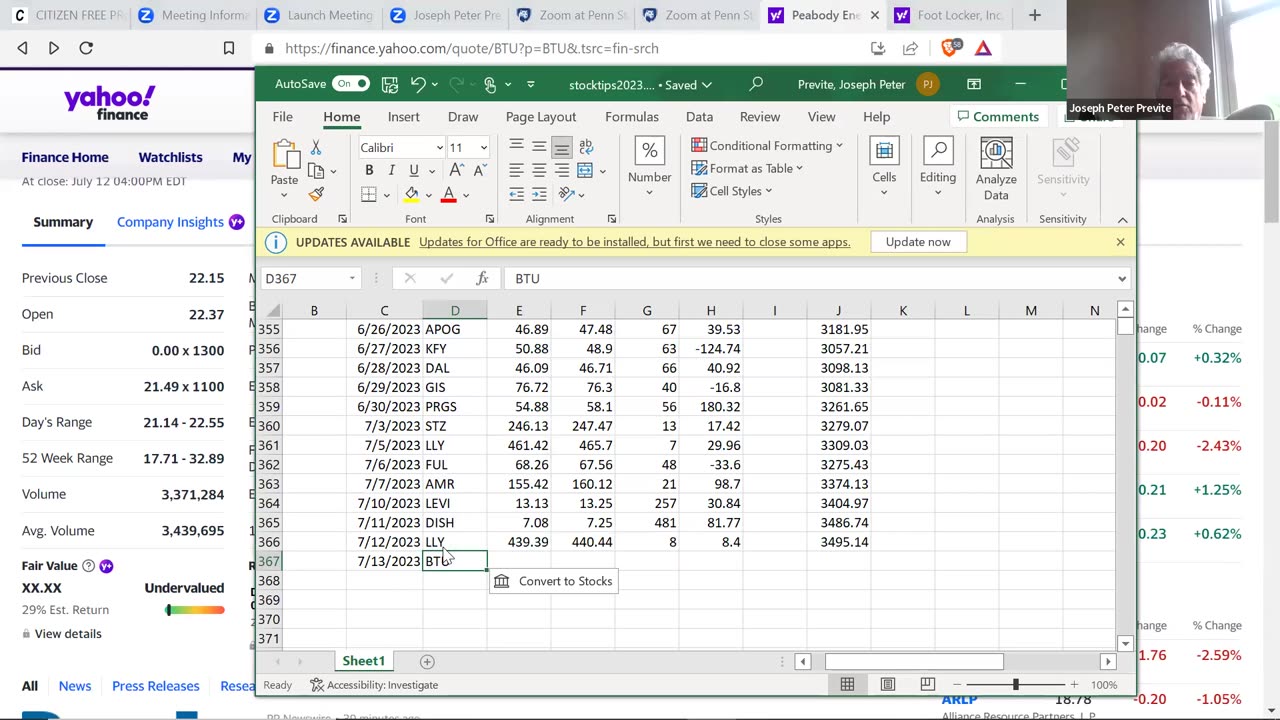
Task: Toggle Bold formatting
Action: pos(369,171)
